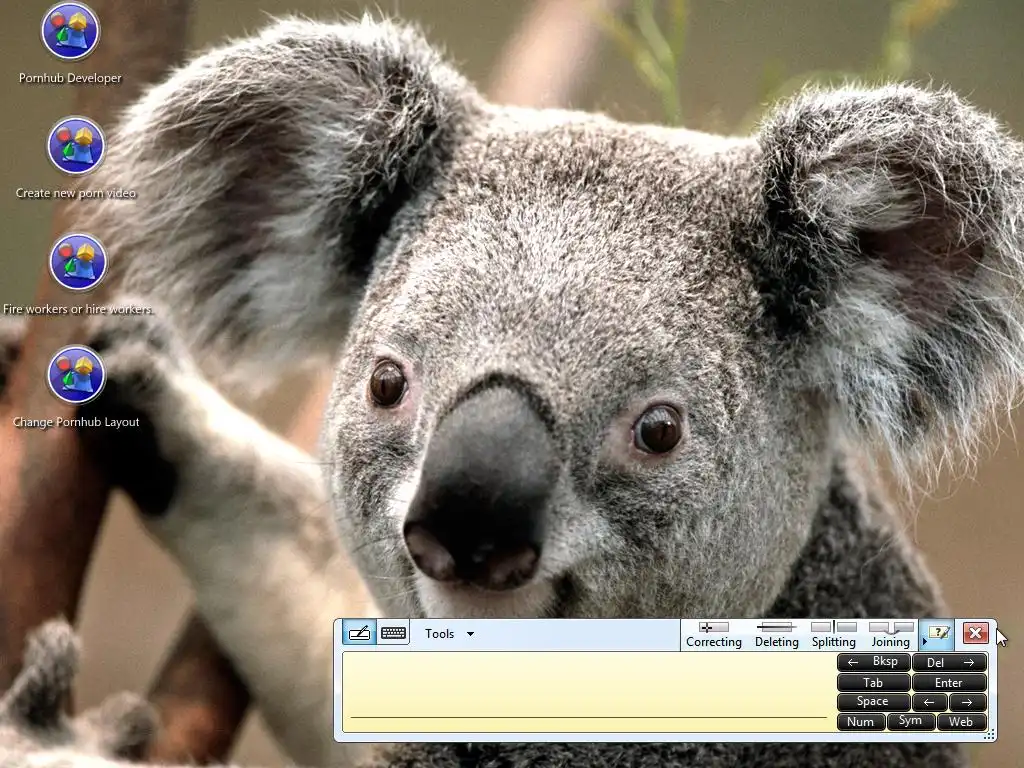Open the Sym symbols pad
Image resolution: width=1024 pixels, height=768 pixels.
tap(910, 722)
